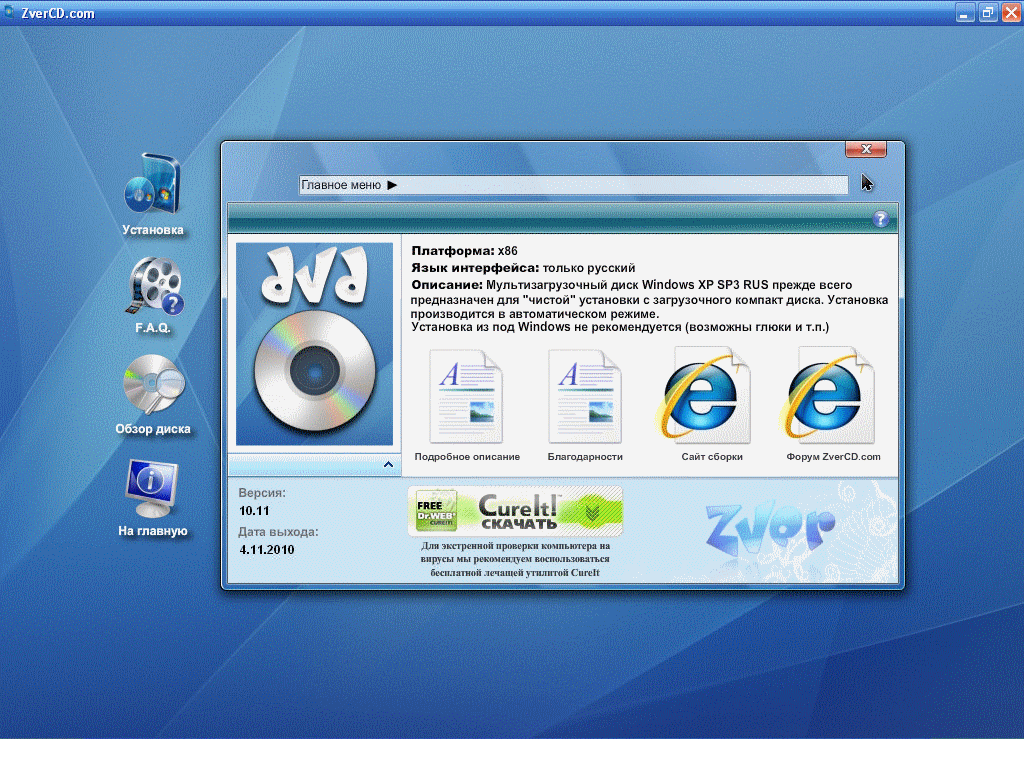Click the green download arrow on CureIt banner
Image resolution: width=1024 pixels, height=768 pixels.
tap(592, 513)
